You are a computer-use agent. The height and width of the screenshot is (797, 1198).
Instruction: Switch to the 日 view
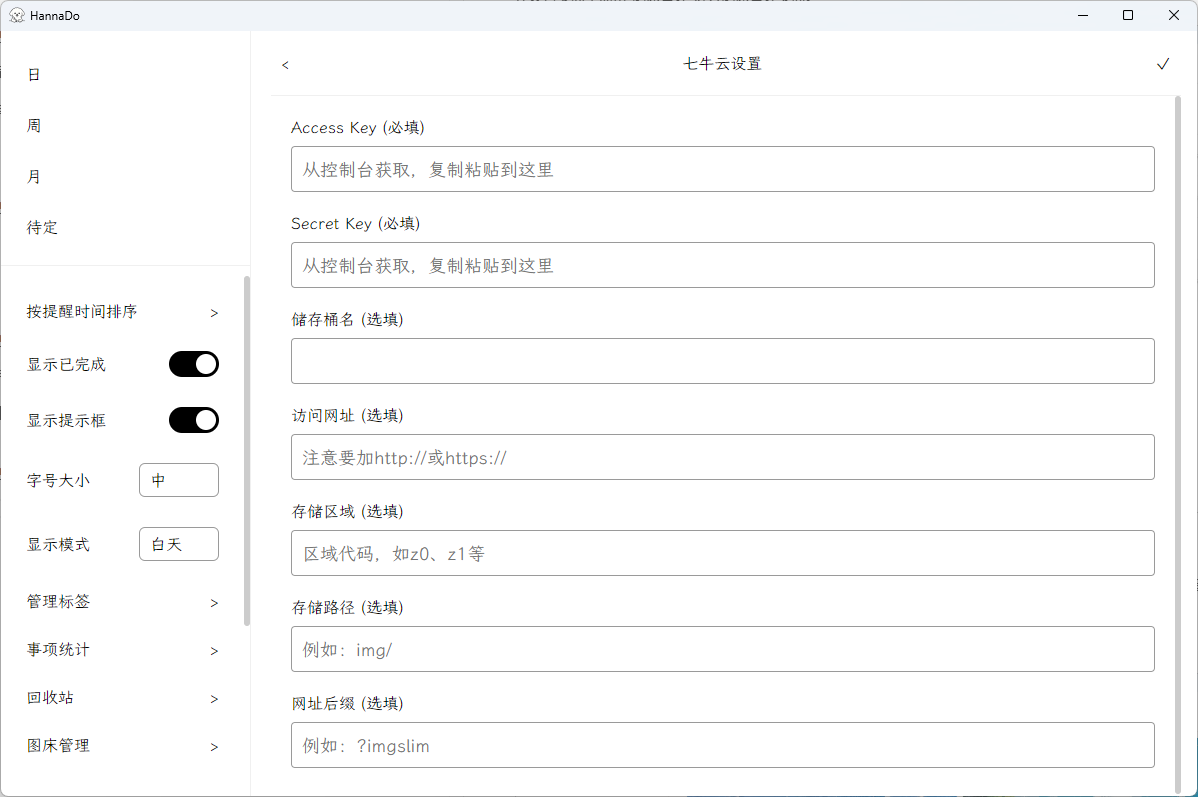(34, 75)
